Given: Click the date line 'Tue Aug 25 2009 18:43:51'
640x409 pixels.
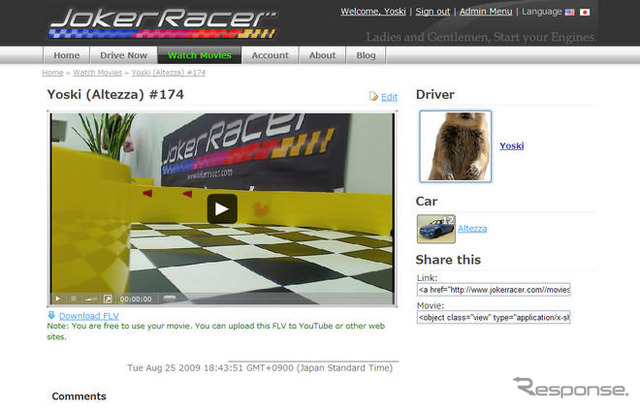Looking at the screenshot, I should click(x=260, y=368).
